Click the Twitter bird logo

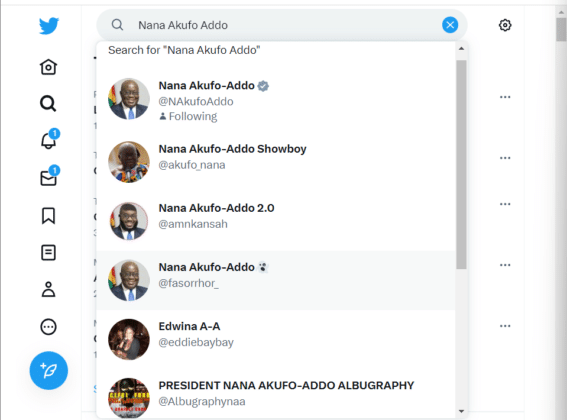tap(49, 26)
